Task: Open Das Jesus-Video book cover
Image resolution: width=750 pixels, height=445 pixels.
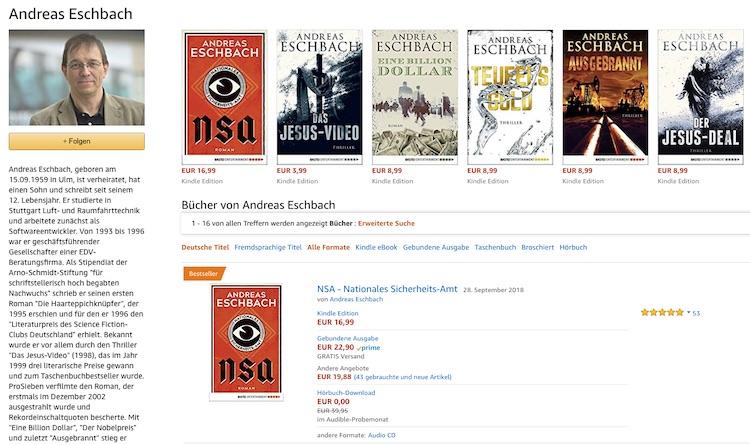Action: (x=320, y=97)
